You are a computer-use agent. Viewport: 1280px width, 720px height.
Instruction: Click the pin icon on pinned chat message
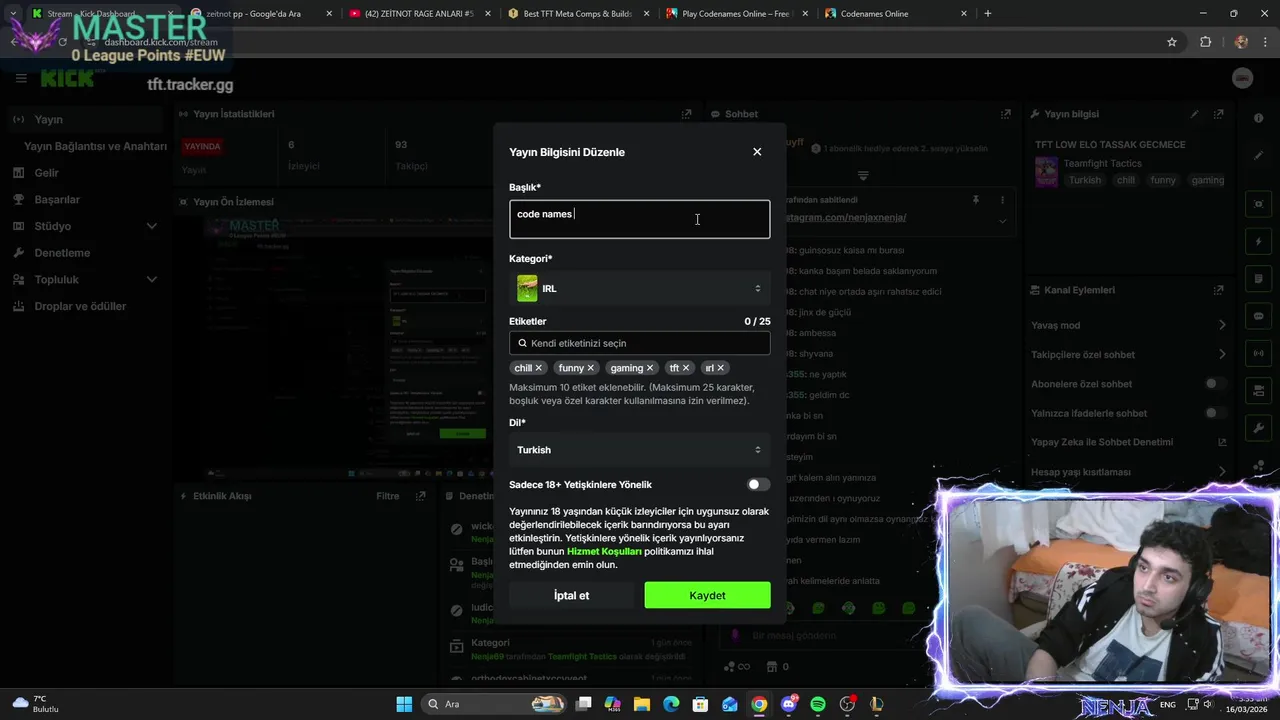(x=975, y=200)
